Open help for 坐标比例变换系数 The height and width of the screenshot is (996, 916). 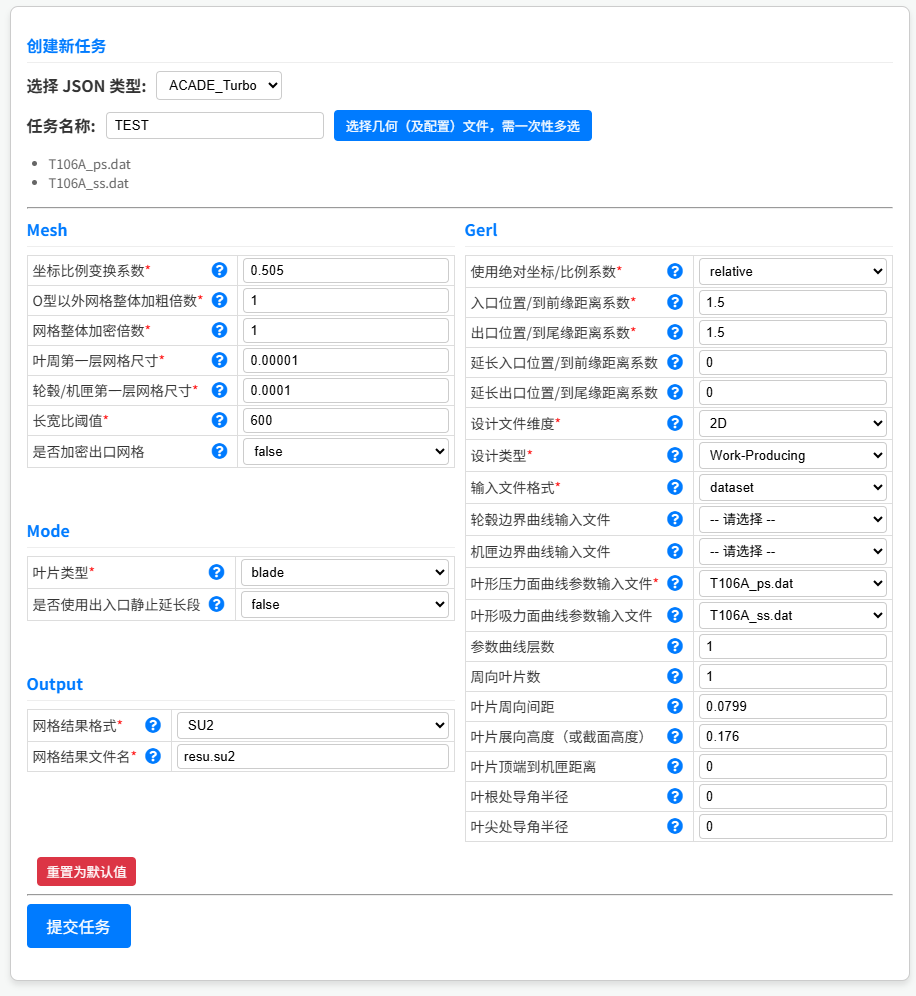coord(219,270)
